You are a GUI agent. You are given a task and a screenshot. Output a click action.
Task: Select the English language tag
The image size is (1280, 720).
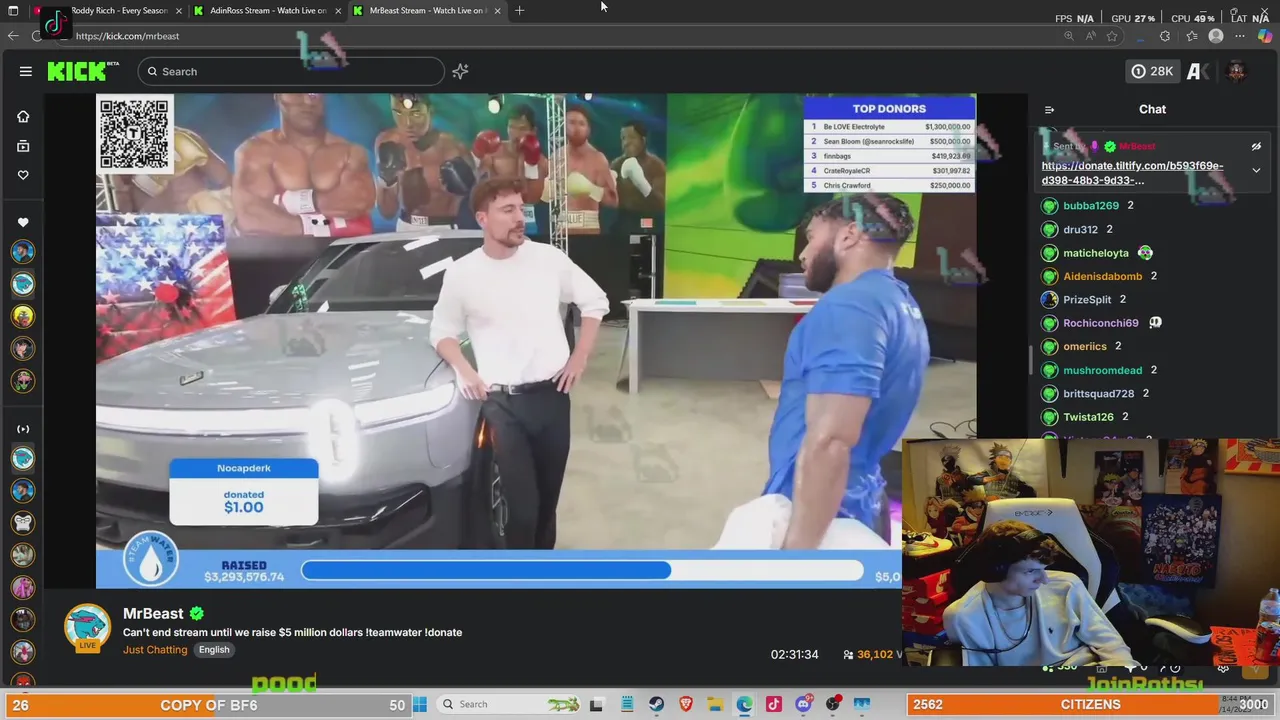pyautogui.click(x=214, y=650)
